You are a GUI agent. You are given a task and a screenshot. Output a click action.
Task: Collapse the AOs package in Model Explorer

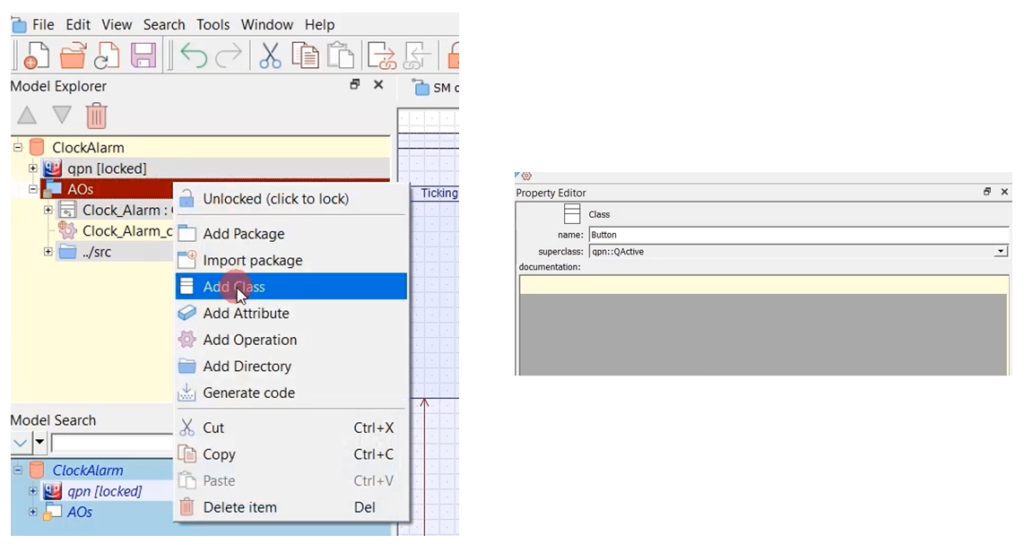[x=33, y=189]
